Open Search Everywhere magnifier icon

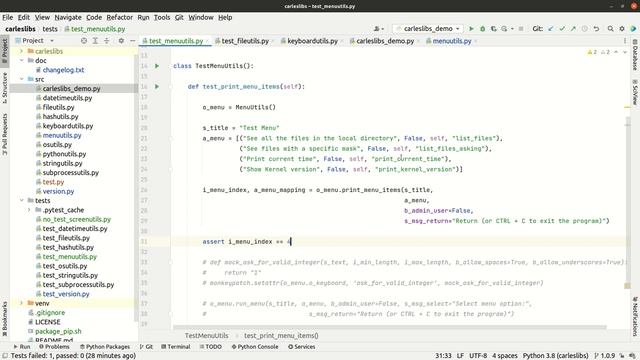coord(611,29)
